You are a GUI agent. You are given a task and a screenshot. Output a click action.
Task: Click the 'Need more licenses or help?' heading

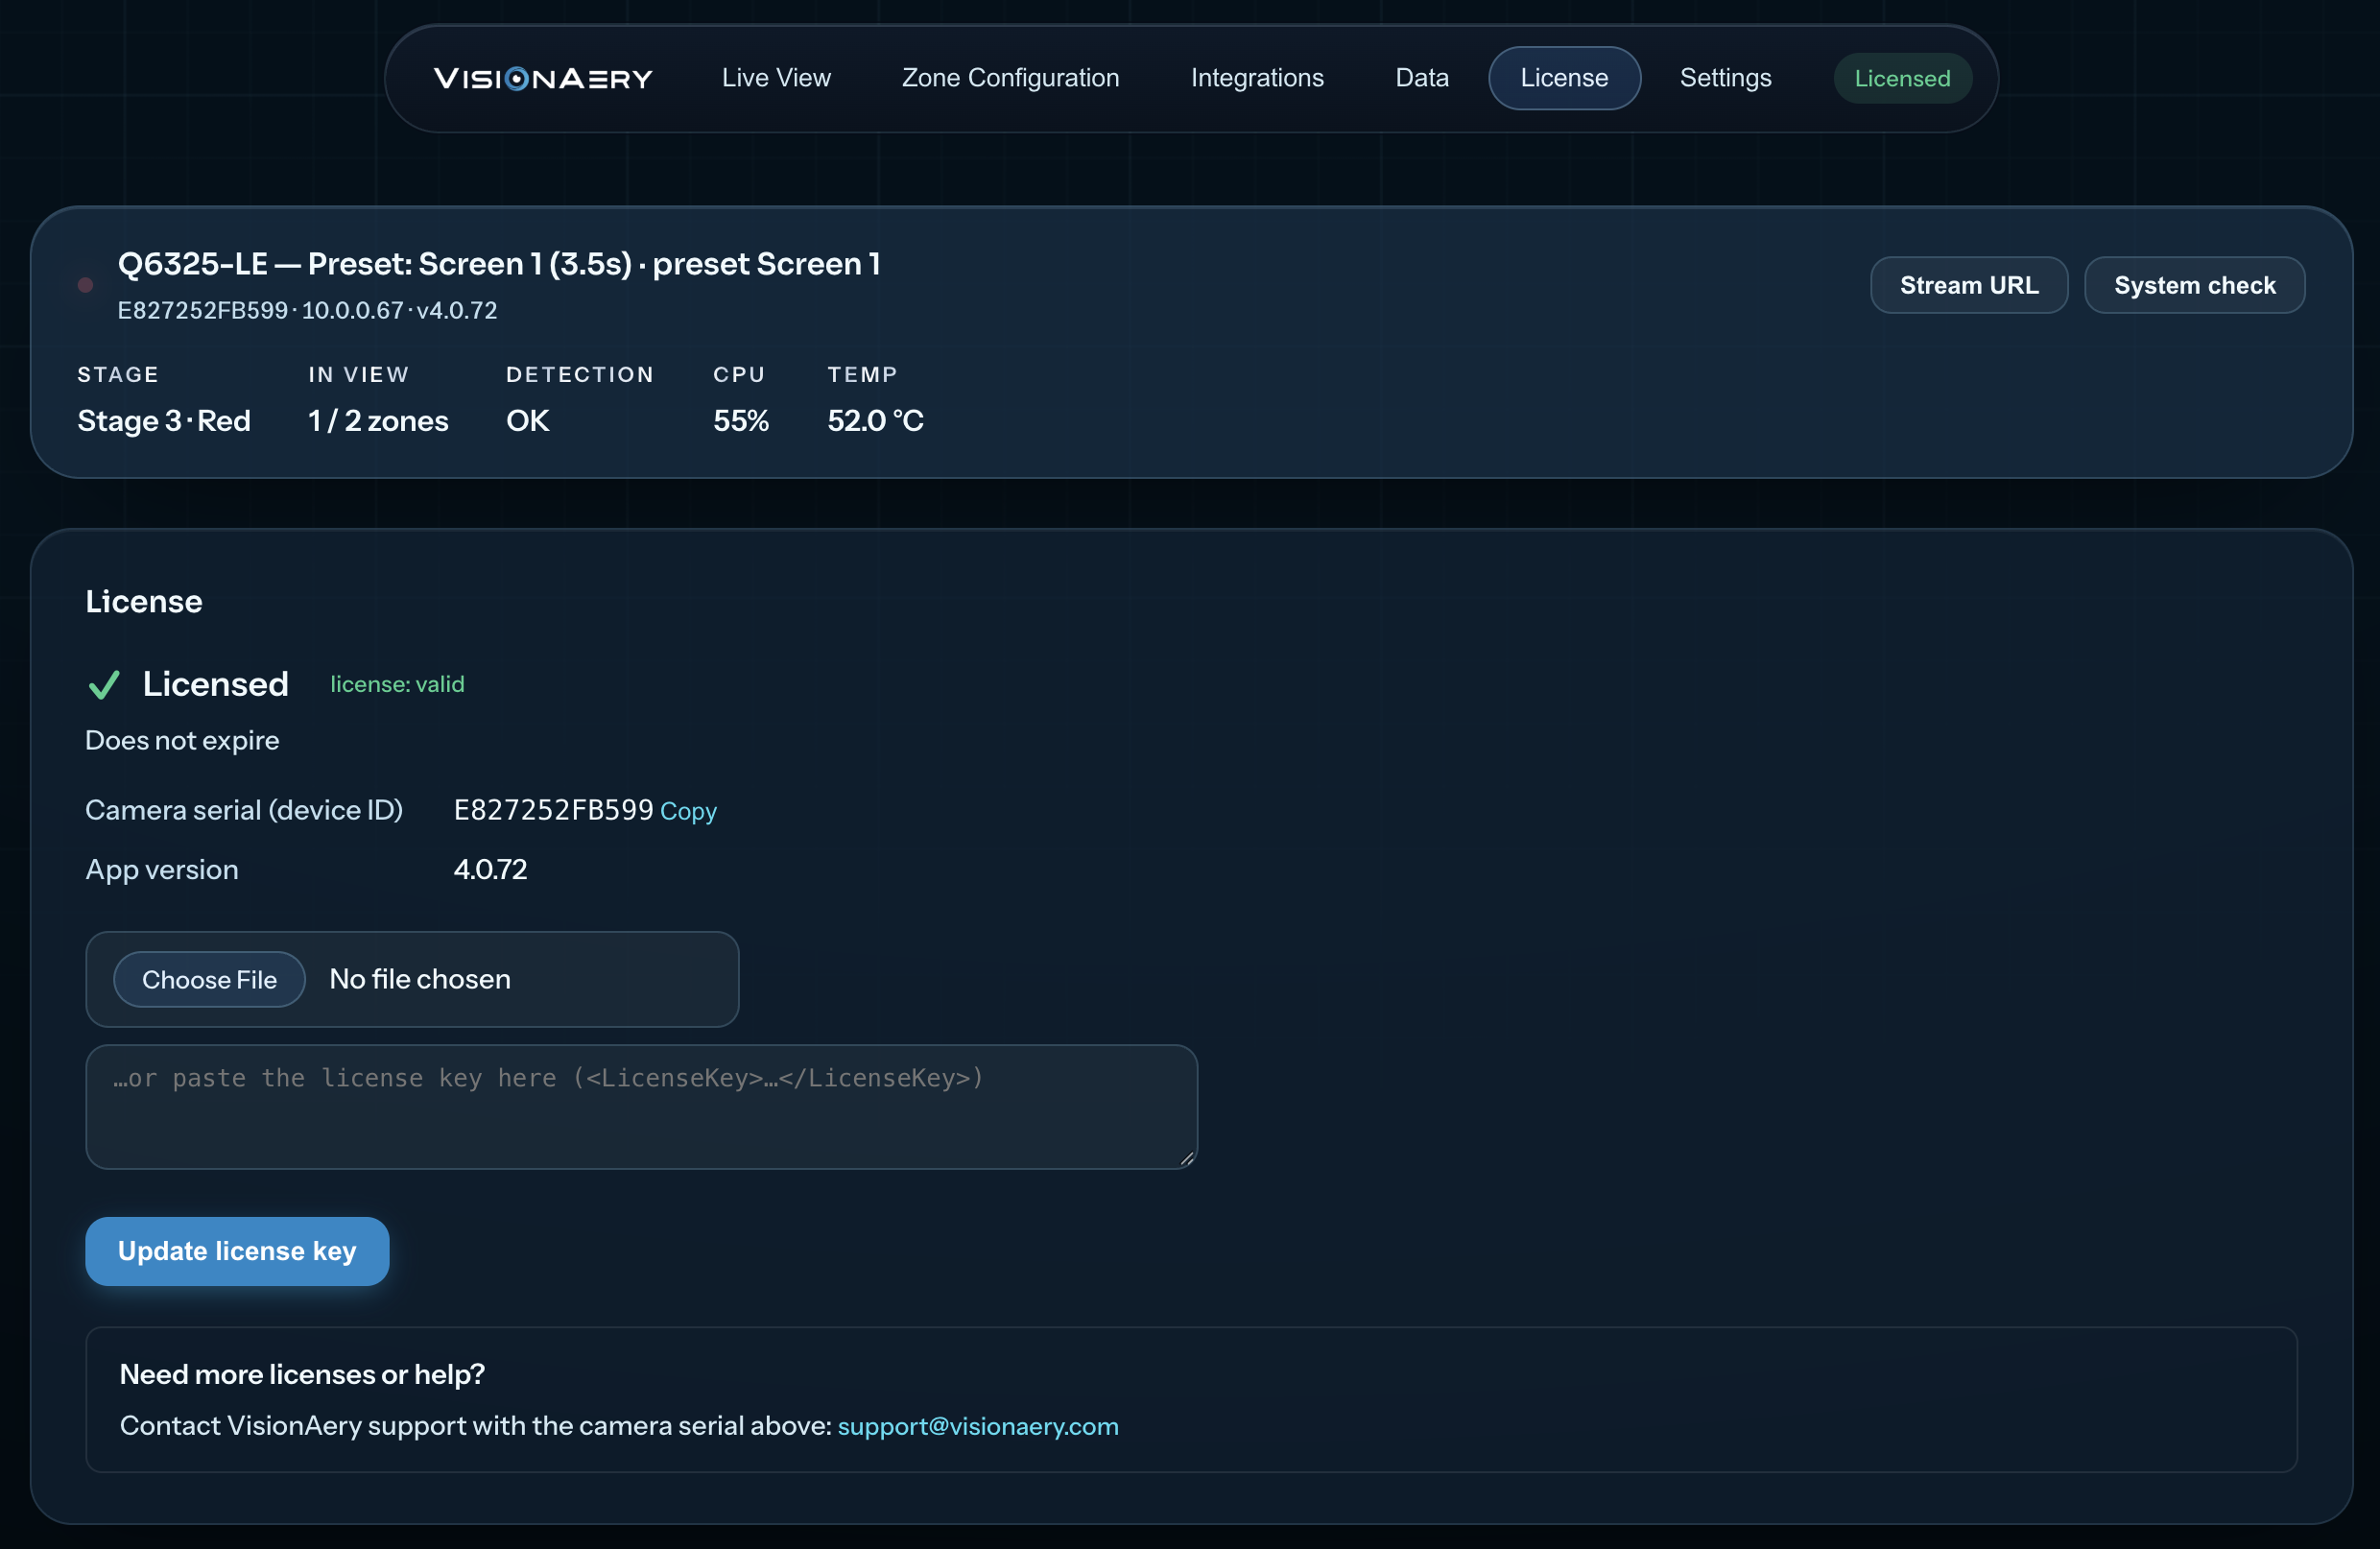(x=302, y=1375)
